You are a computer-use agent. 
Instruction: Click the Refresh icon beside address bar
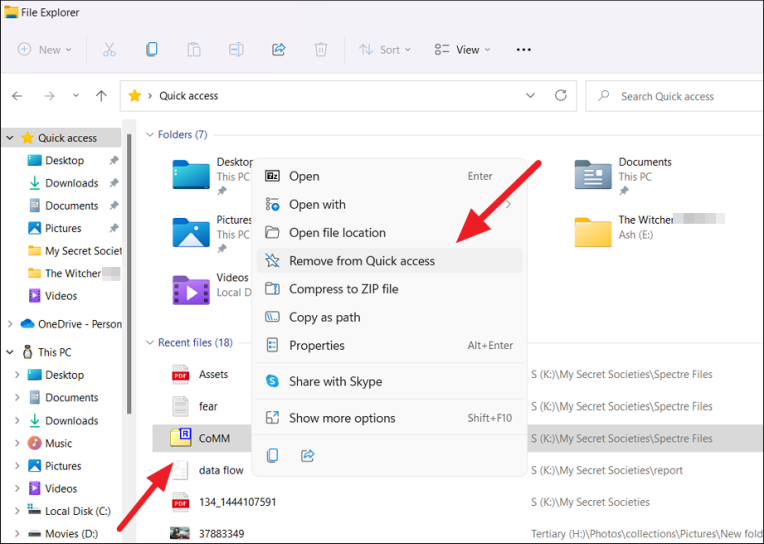pyautogui.click(x=561, y=96)
